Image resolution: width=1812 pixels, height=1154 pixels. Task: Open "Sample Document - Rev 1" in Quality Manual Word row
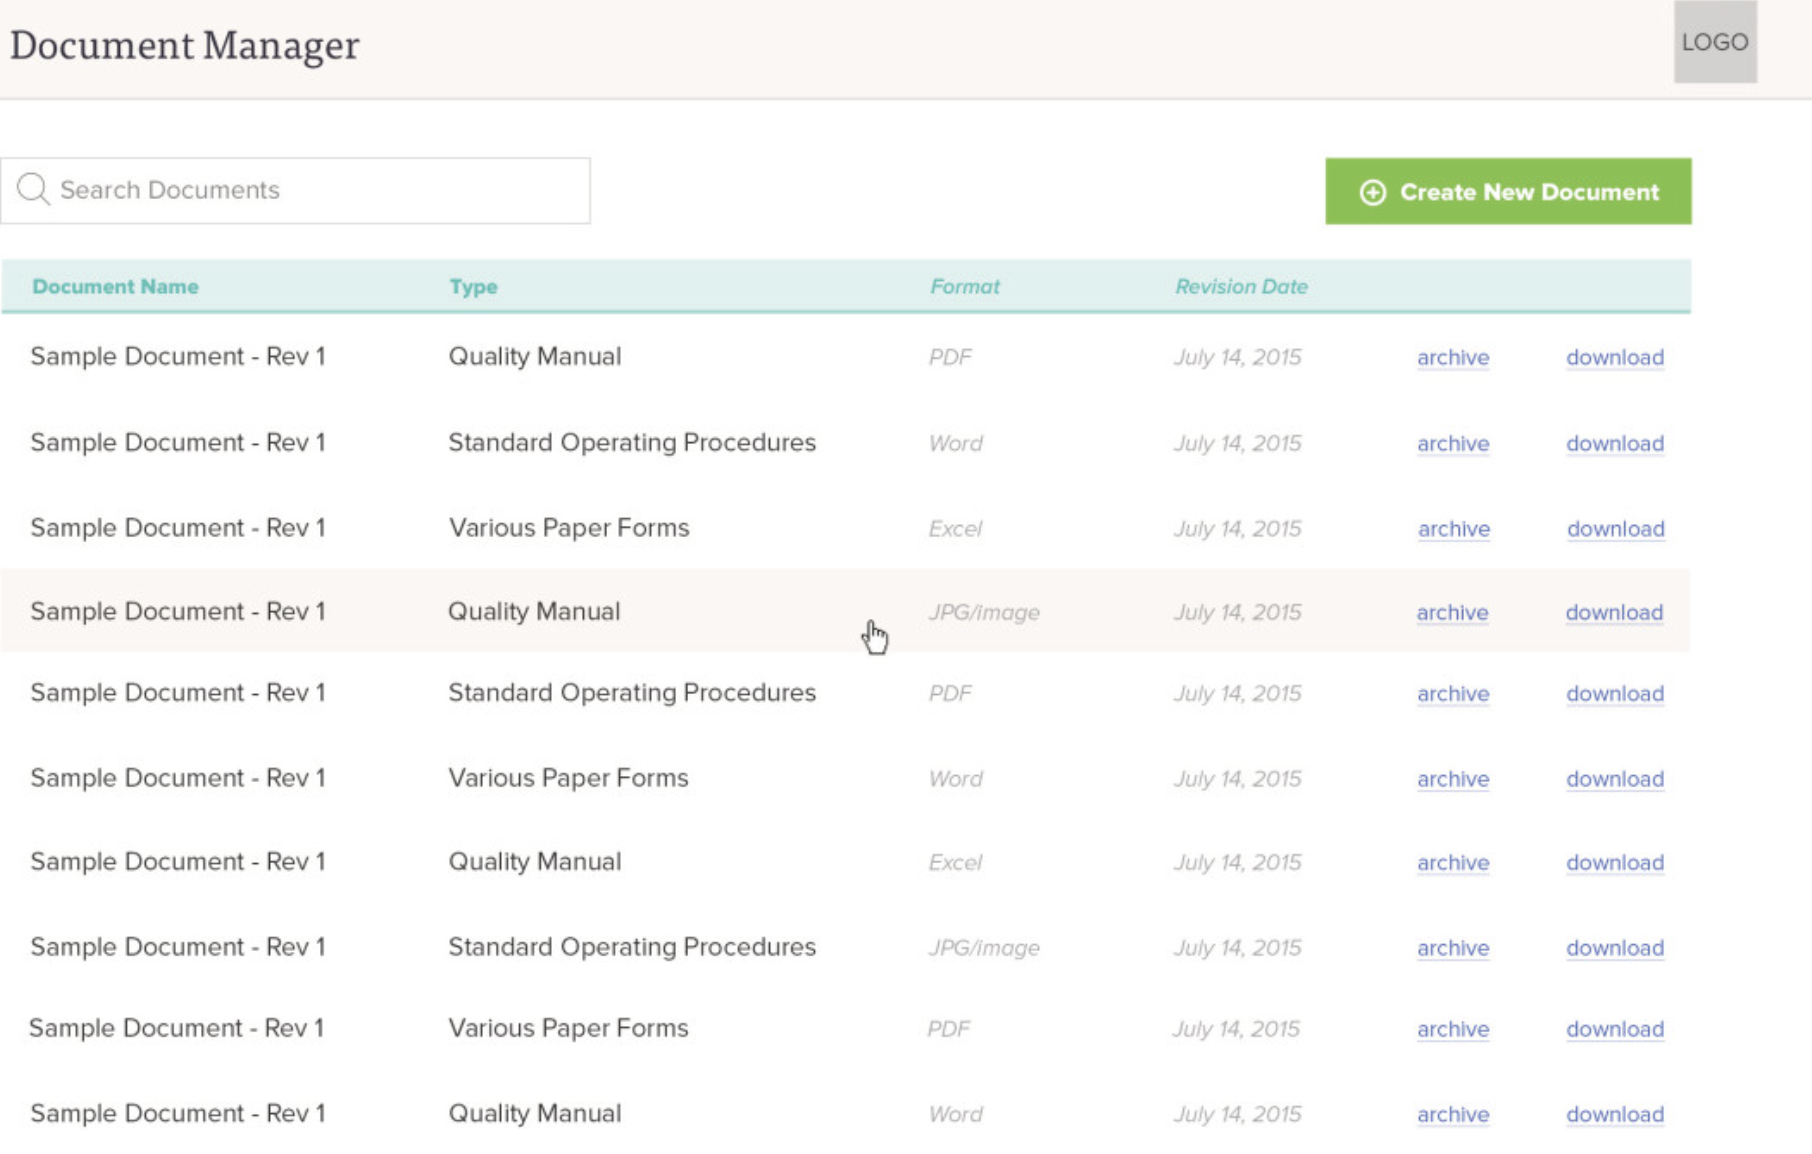coord(178,1114)
